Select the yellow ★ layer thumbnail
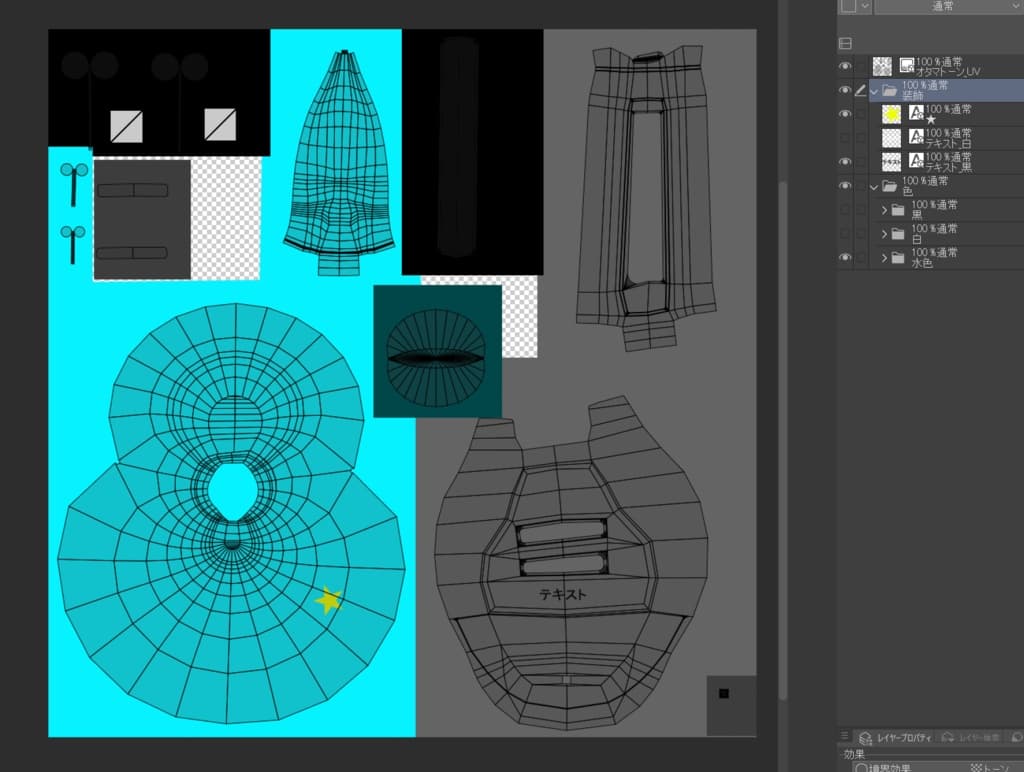 [x=891, y=114]
